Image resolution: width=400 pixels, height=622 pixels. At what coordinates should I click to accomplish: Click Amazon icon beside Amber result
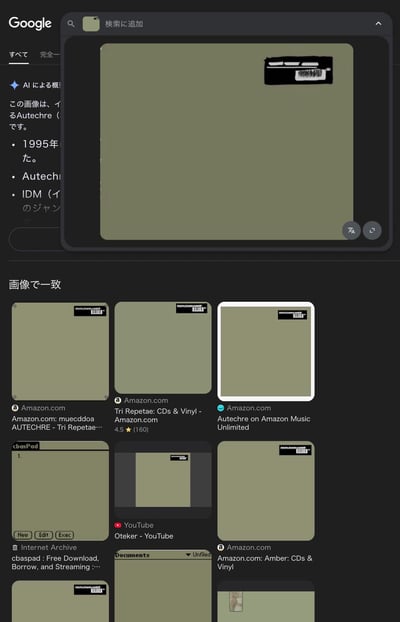click(221, 547)
